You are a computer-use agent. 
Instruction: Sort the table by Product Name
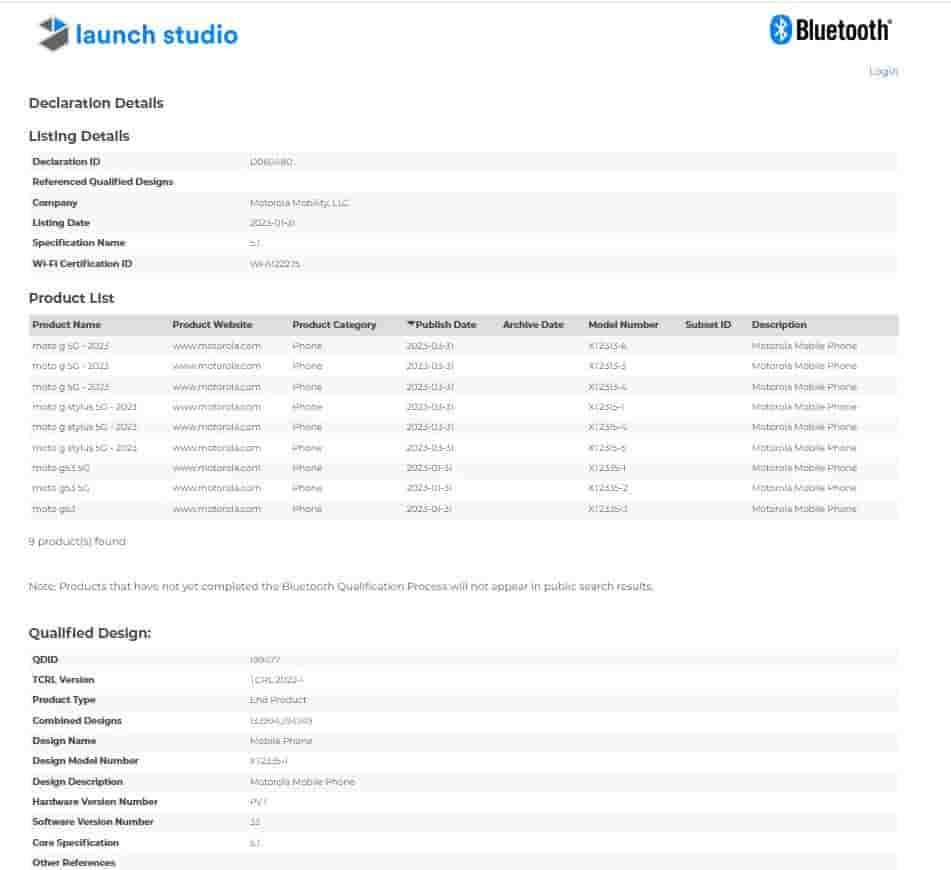[66, 325]
